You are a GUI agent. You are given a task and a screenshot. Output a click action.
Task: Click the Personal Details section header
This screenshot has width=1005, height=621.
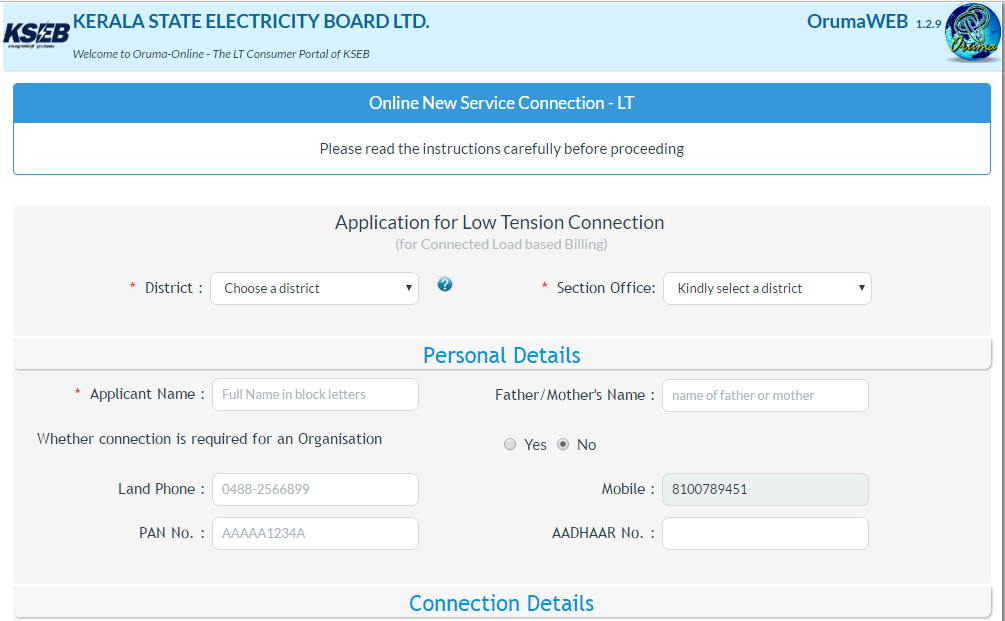tap(501, 355)
